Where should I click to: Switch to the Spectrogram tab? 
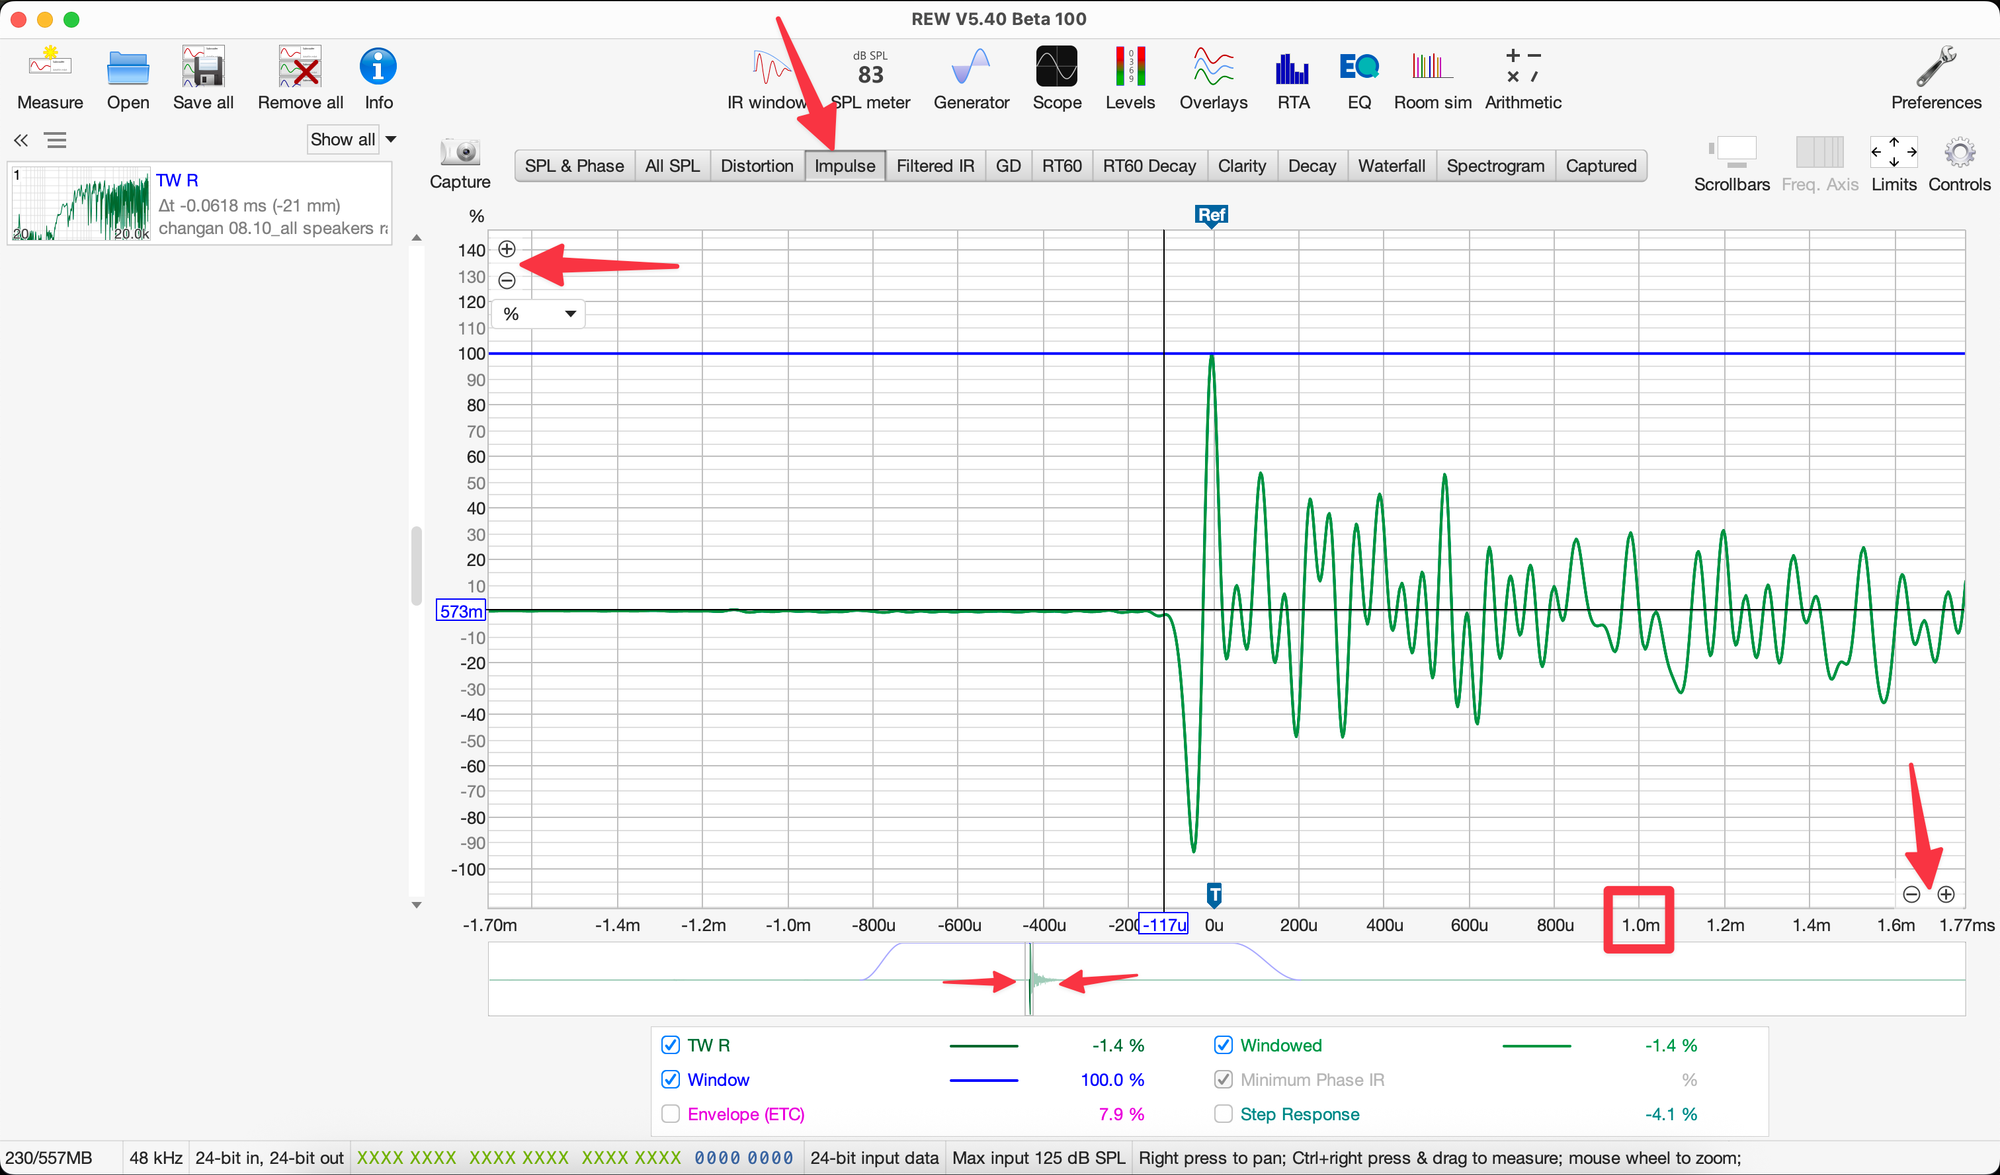tap(1495, 166)
